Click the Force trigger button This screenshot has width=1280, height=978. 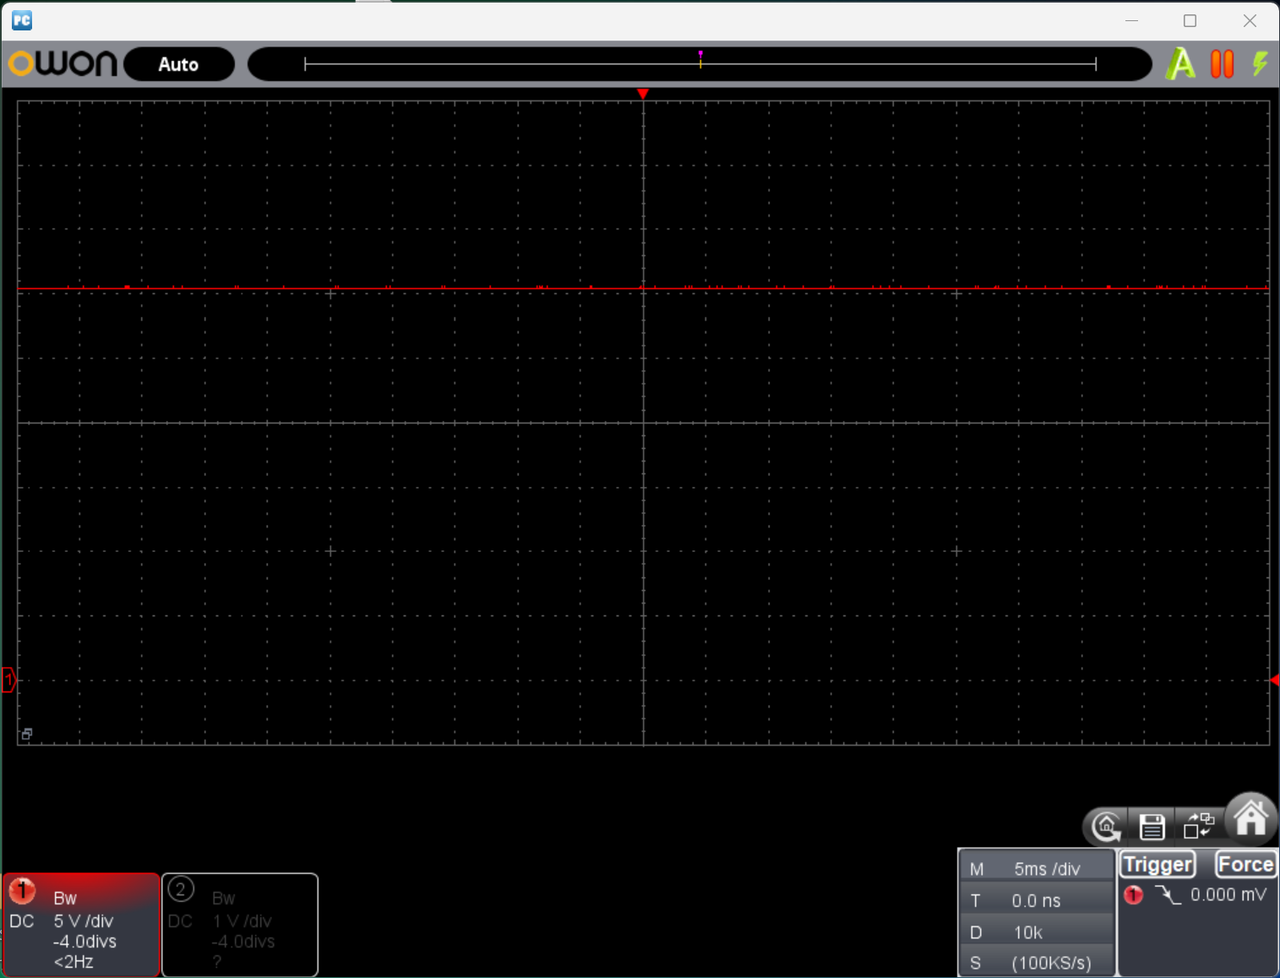[x=1245, y=864]
